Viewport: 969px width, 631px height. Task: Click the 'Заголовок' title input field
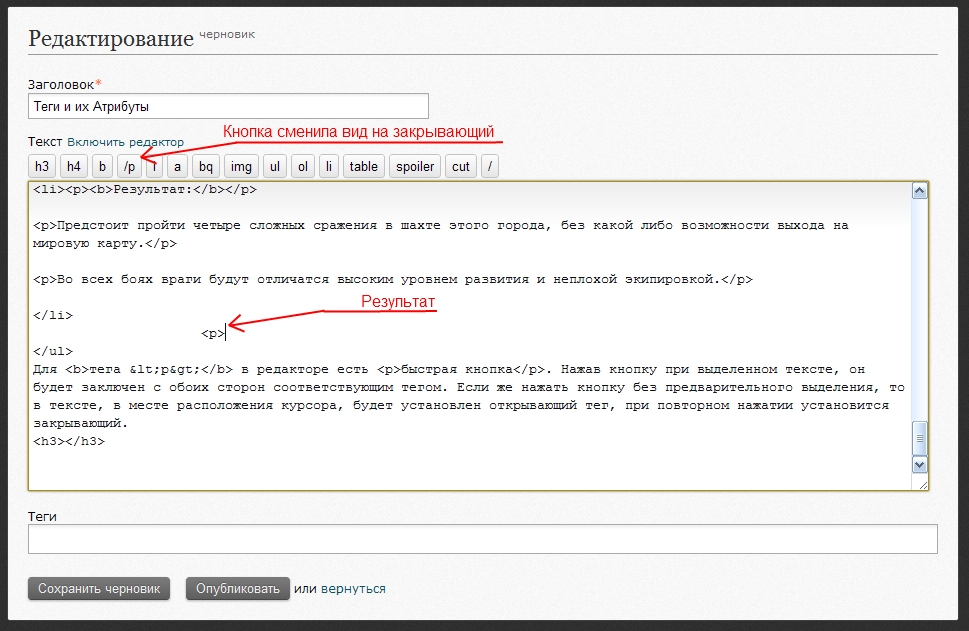pyautogui.click(x=228, y=106)
